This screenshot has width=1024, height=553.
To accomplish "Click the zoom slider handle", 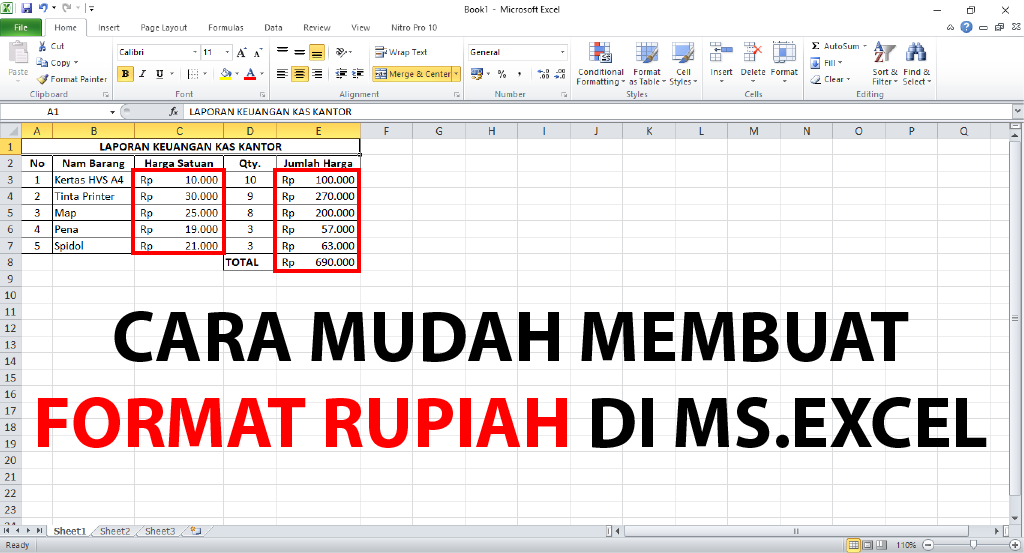I will click(973, 545).
